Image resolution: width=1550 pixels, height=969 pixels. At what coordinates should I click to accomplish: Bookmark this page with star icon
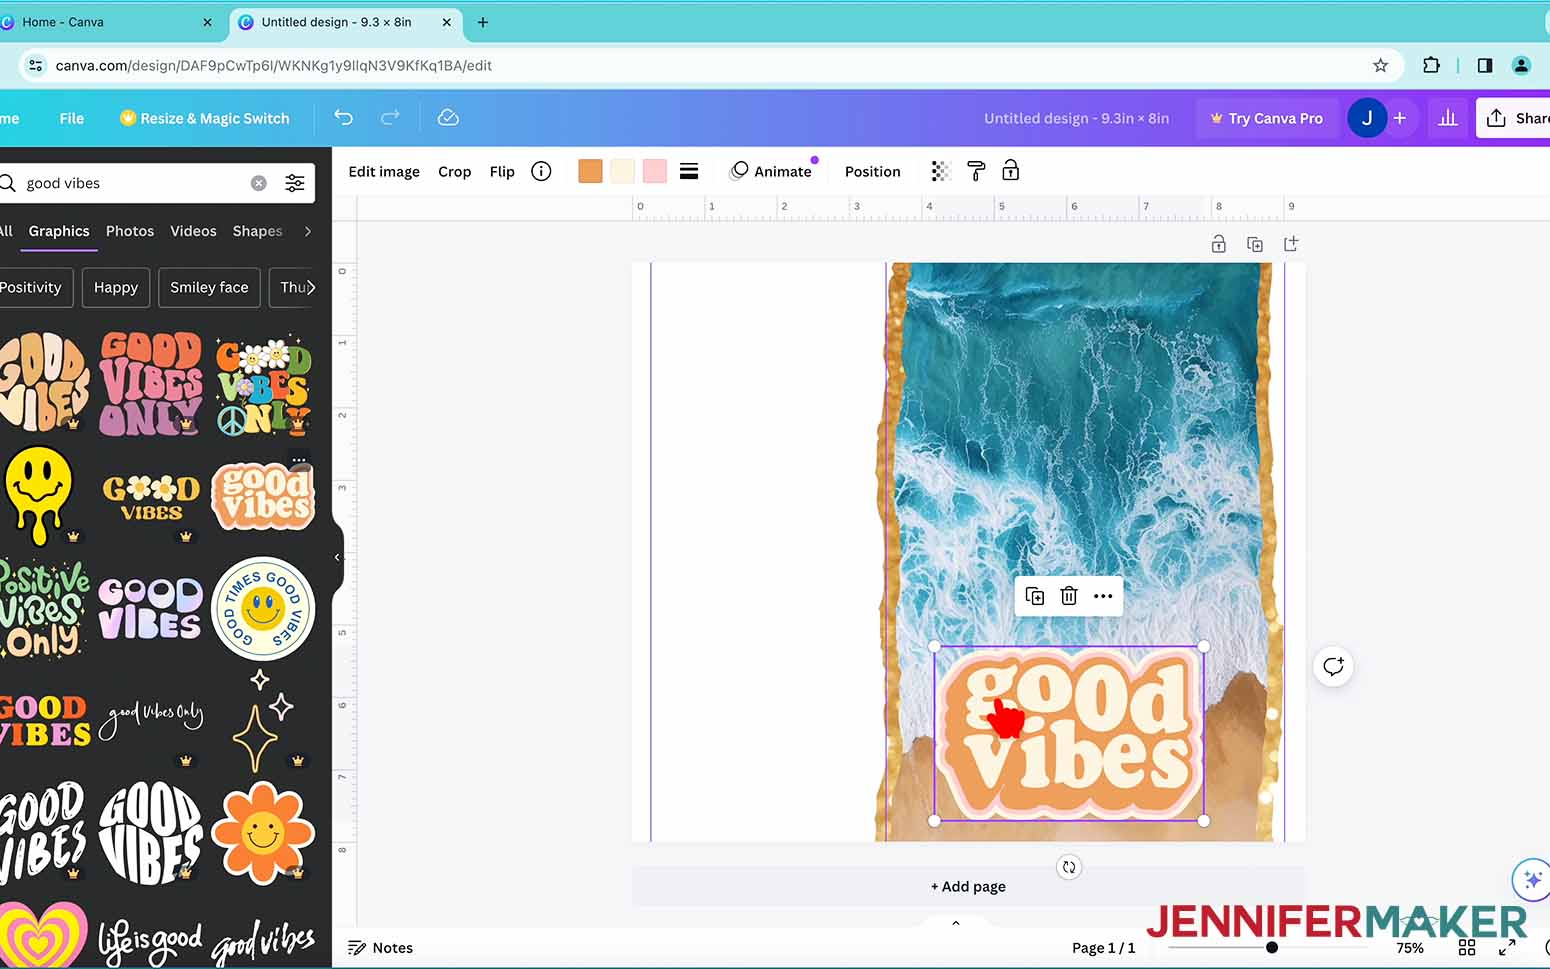pyautogui.click(x=1380, y=65)
